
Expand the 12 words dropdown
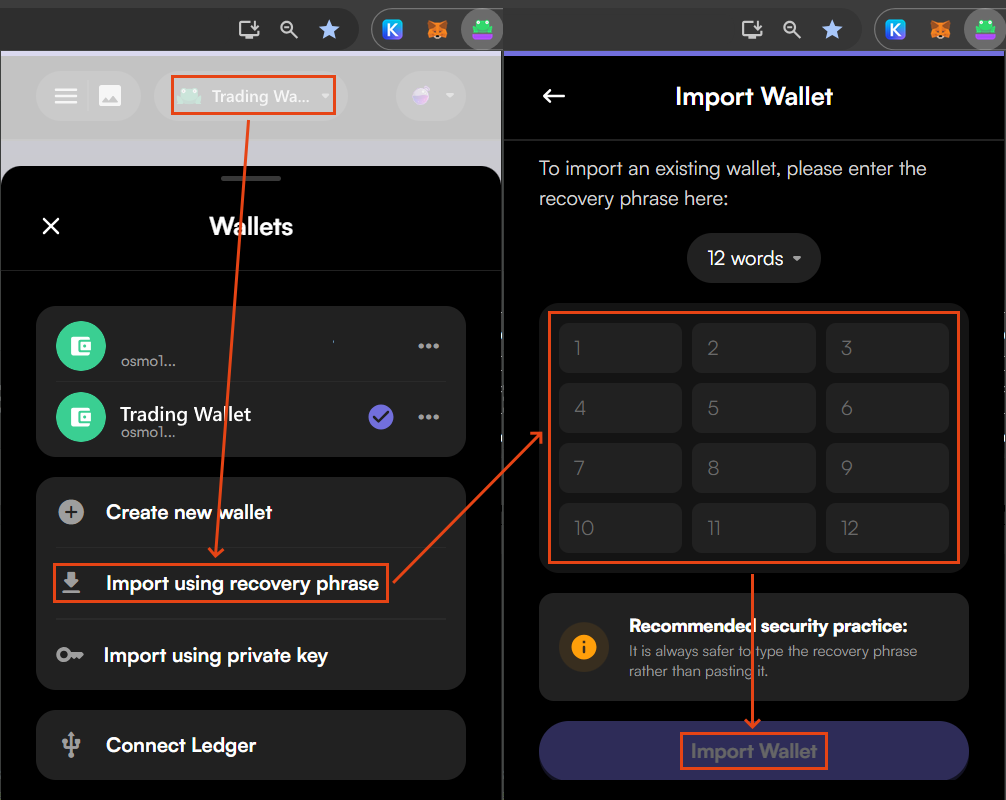click(753, 258)
